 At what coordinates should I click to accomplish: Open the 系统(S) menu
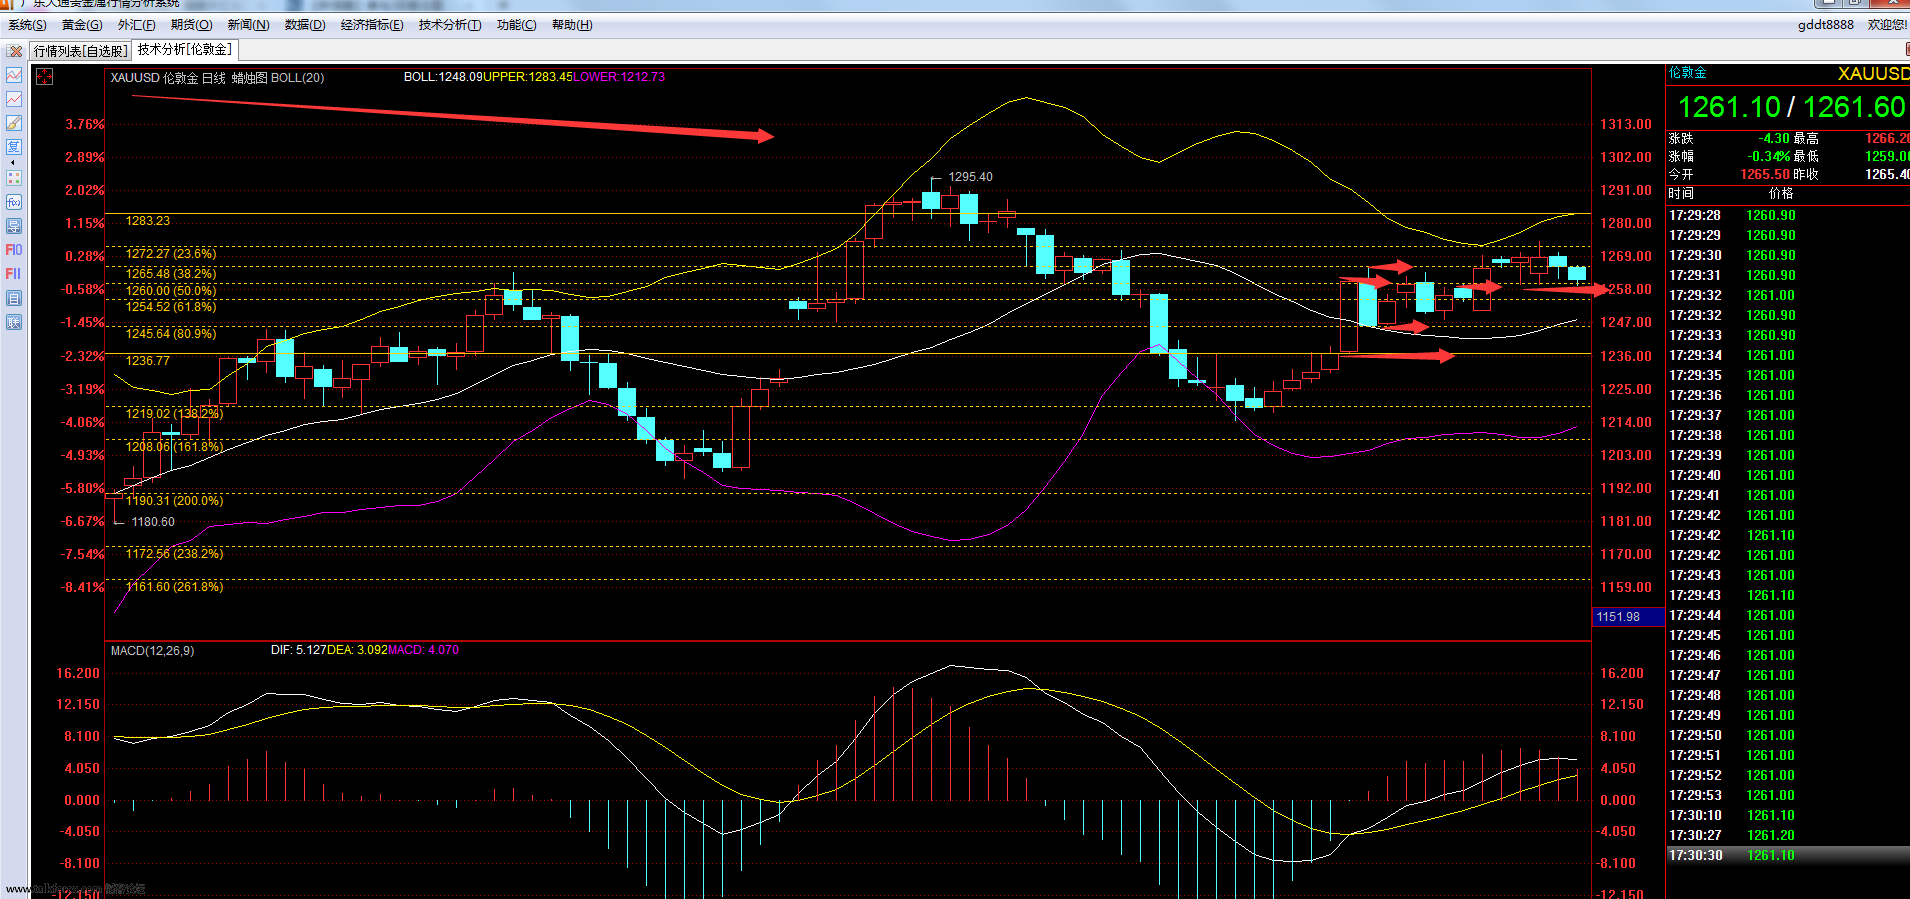pos(27,25)
